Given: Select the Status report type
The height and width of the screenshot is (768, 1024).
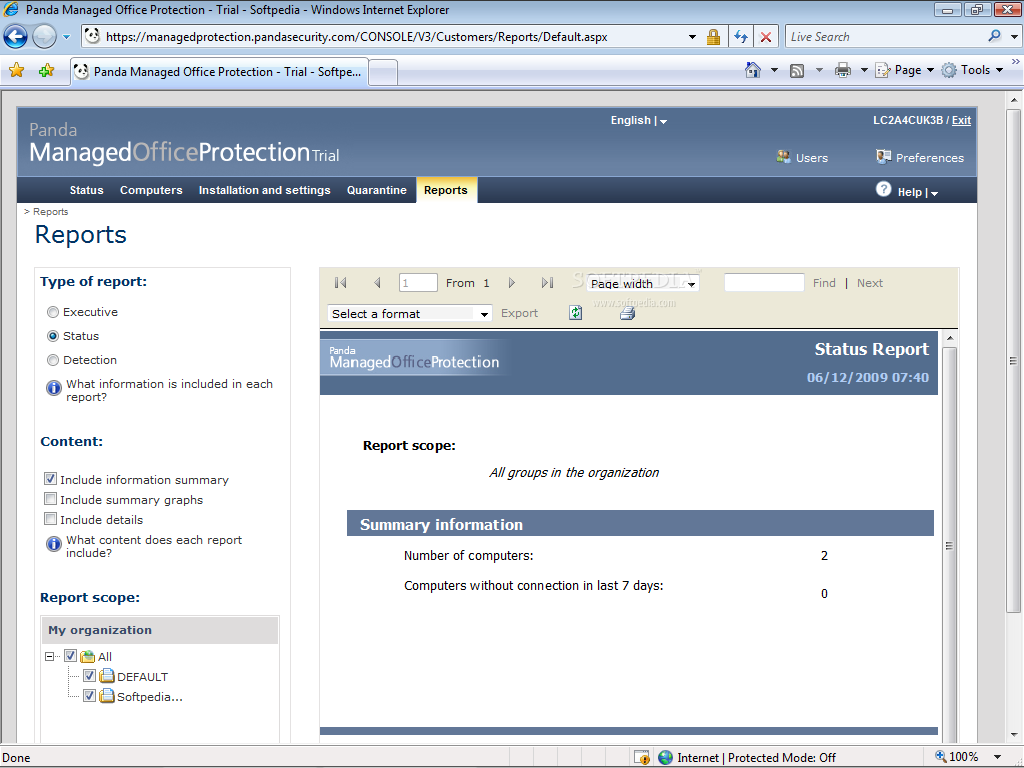Looking at the screenshot, I should coord(53,336).
